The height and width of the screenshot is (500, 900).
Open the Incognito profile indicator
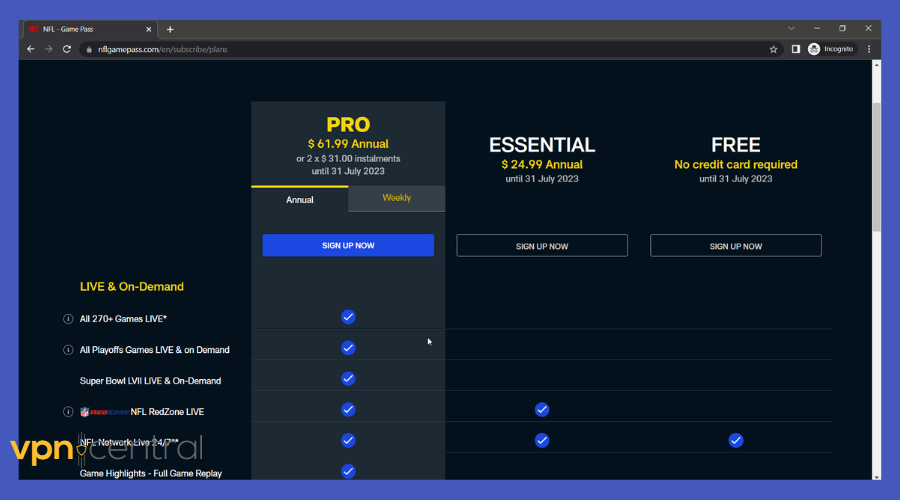[830, 49]
